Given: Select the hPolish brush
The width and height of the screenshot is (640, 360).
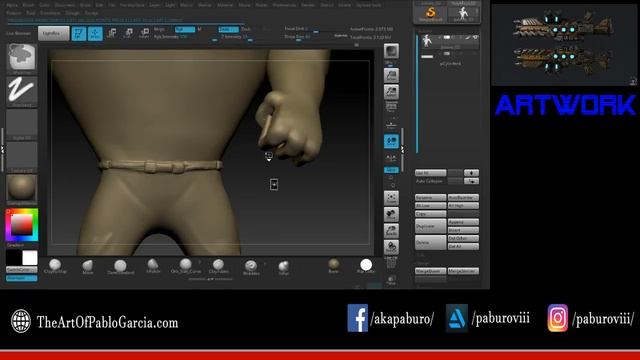Looking at the screenshot, I should (x=153, y=266).
